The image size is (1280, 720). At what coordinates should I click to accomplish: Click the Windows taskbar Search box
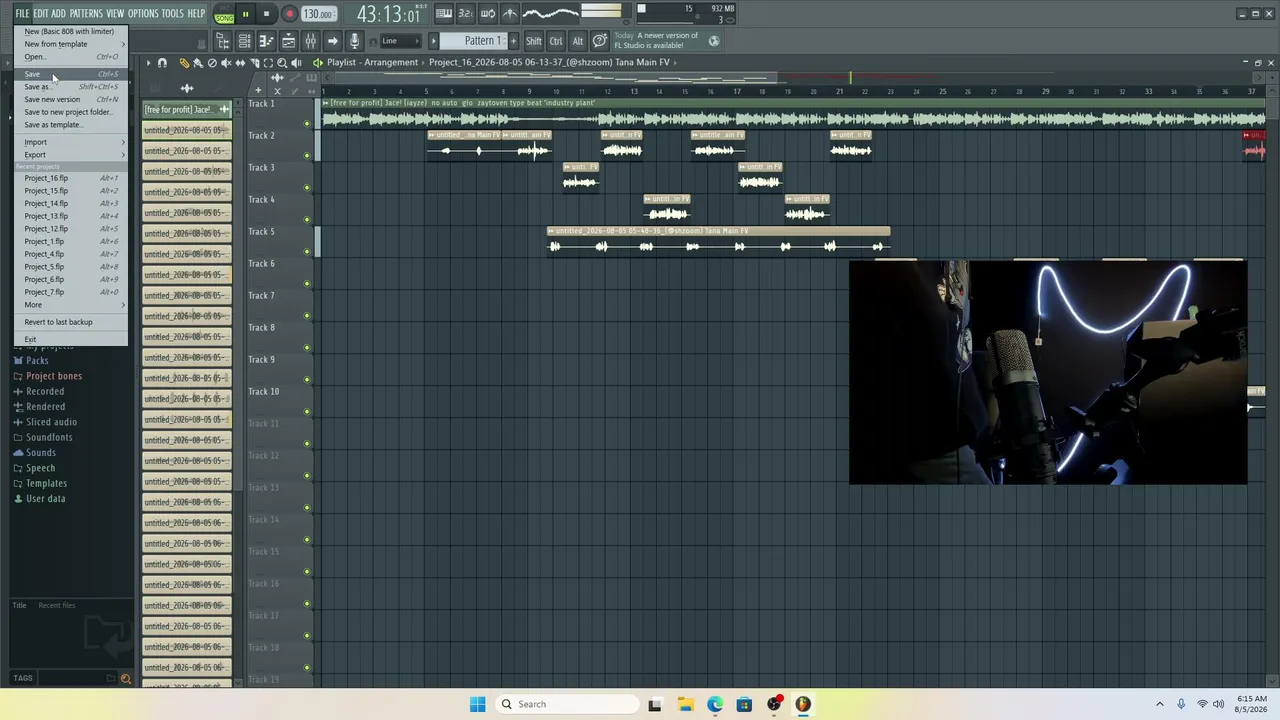pyautogui.click(x=567, y=704)
